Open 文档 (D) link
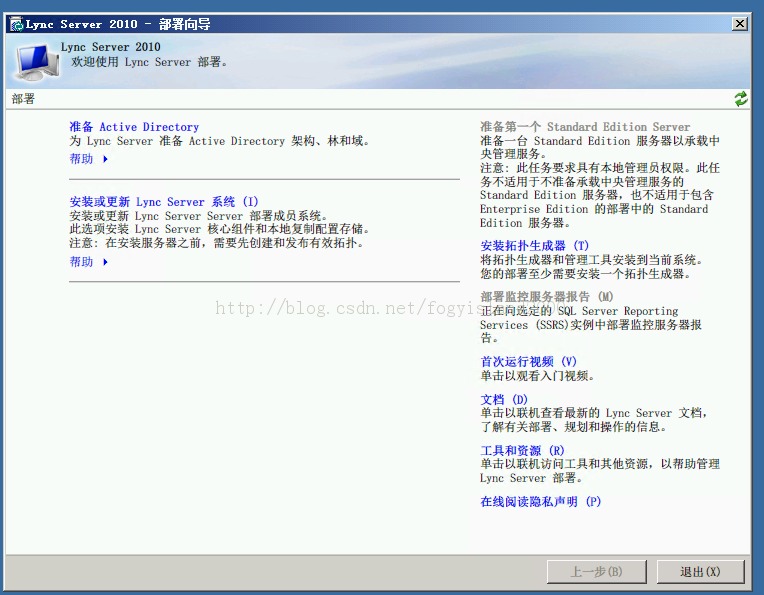This screenshot has width=764, height=595. coord(504,400)
